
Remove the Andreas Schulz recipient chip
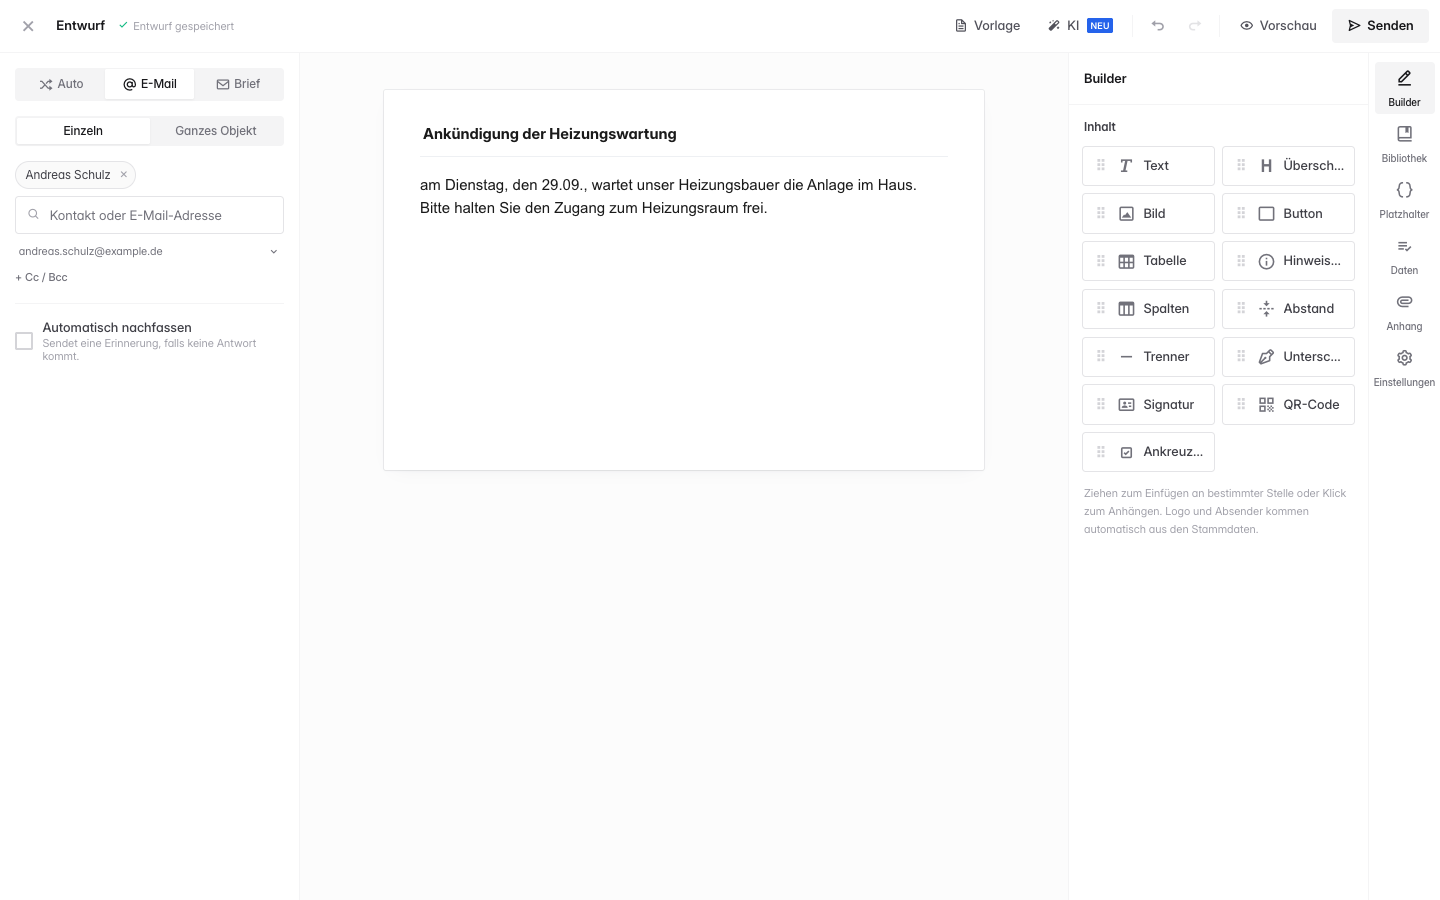click(x=124, y=175)
